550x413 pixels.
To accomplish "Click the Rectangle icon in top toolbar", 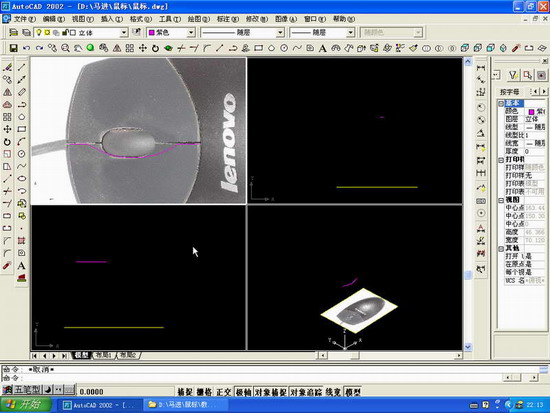I will point(259,48).
